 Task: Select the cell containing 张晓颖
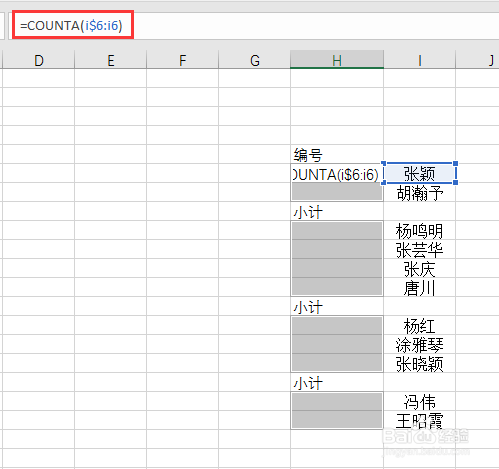click(420, 363)
